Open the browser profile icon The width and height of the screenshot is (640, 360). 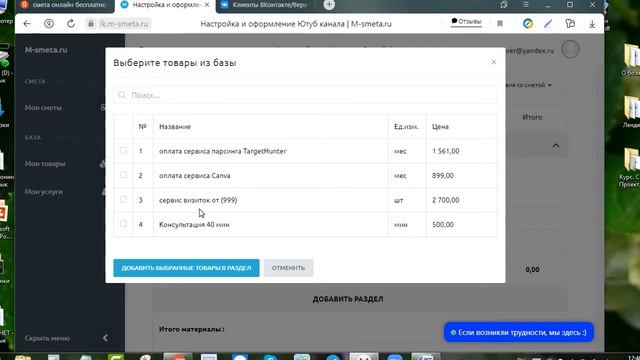click(x=49, y=24)
